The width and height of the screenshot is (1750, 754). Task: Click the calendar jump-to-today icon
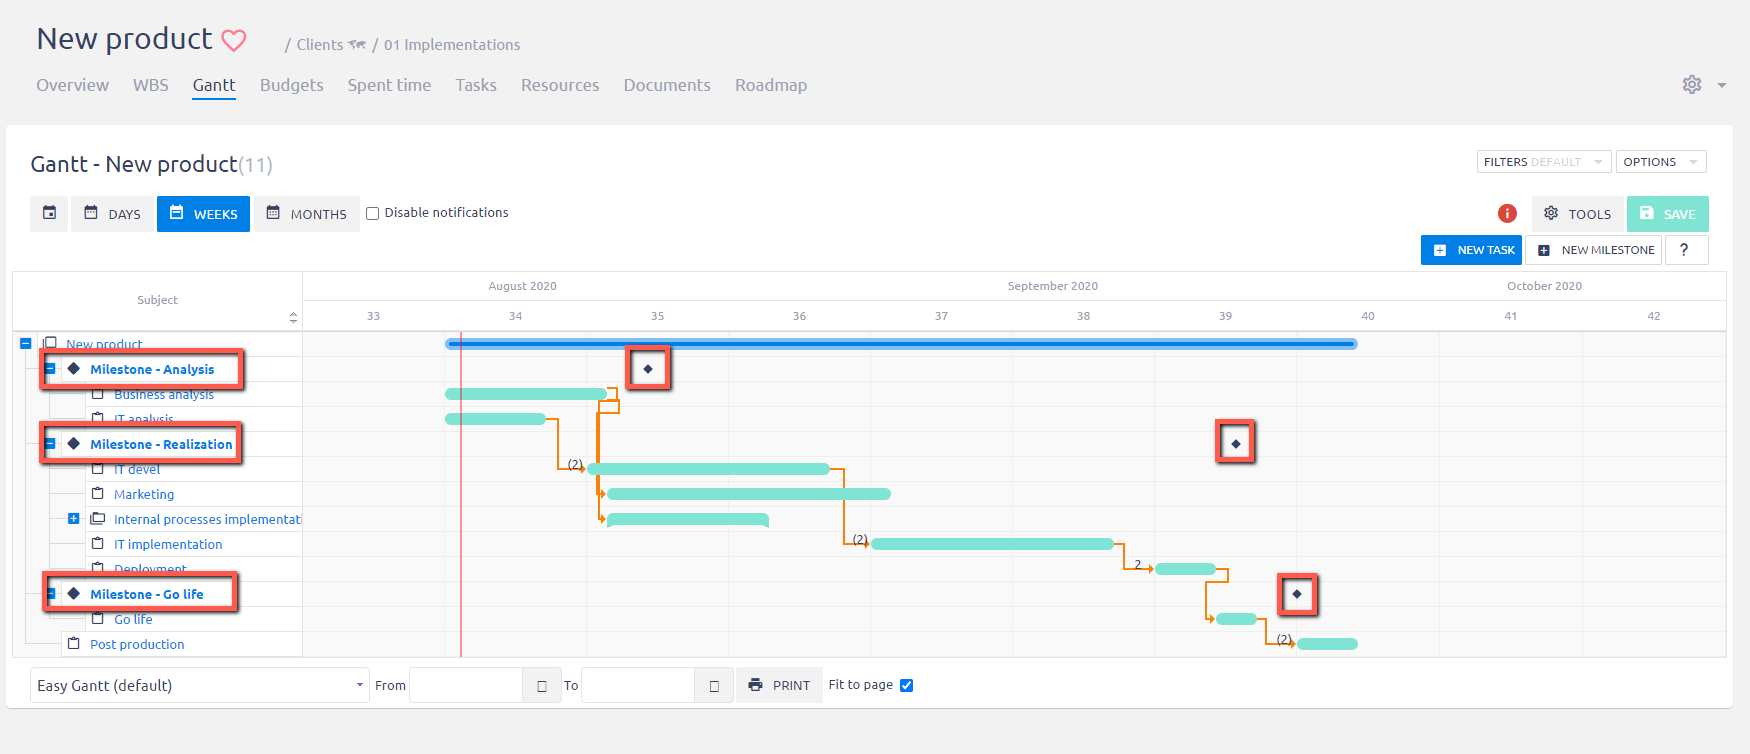click(49, 213)
